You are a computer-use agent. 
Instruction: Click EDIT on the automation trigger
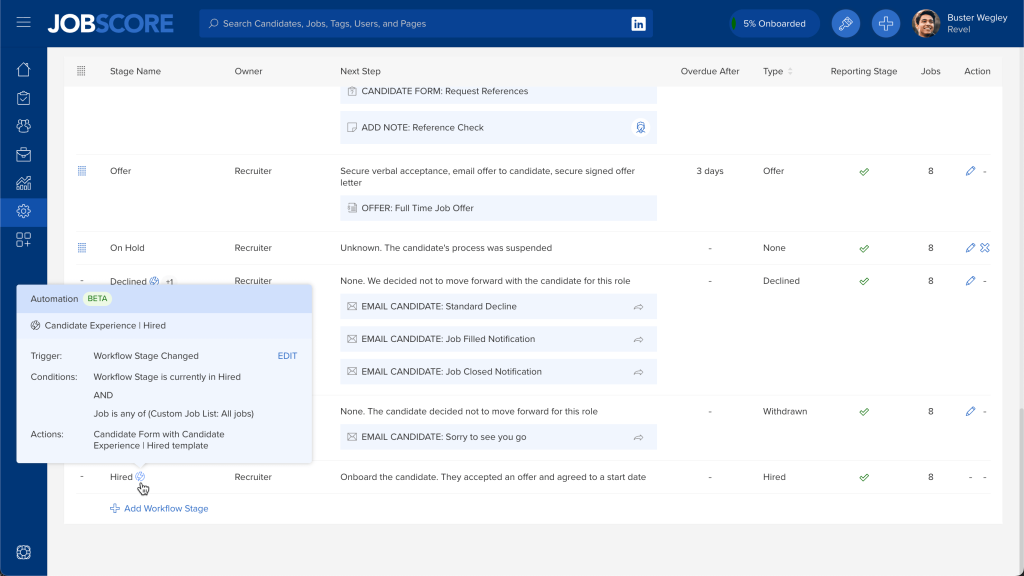287,356
